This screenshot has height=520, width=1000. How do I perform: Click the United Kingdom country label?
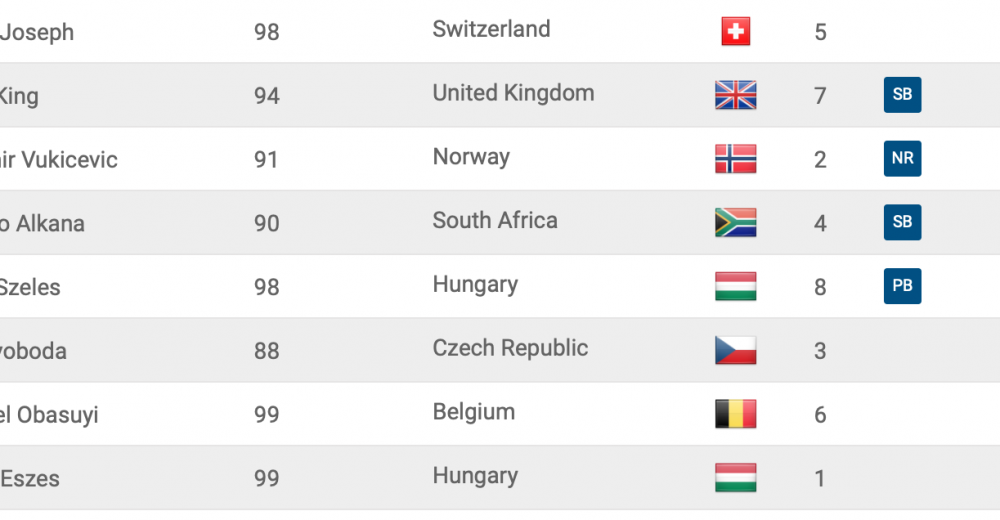click(513, 93)
